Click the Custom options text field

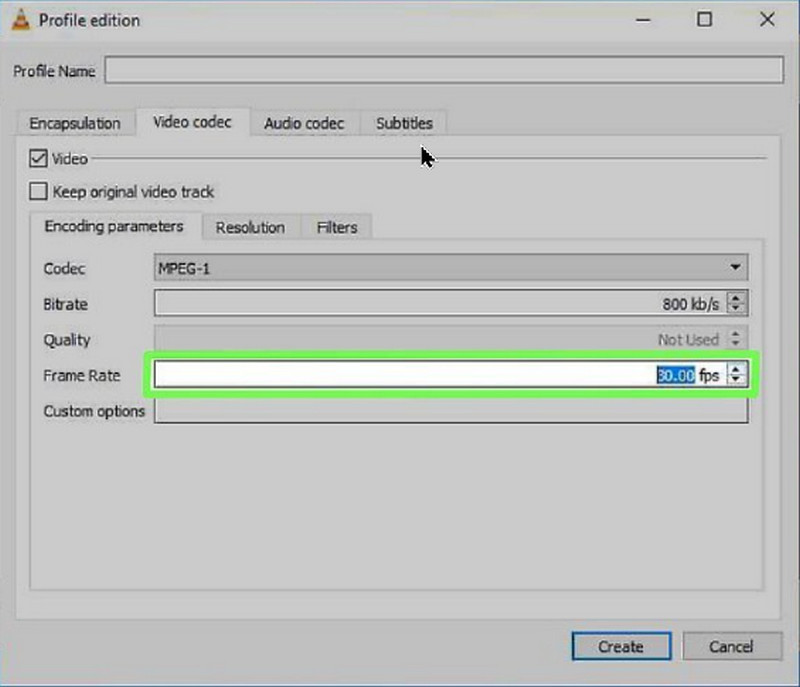click(x=450, y=411)
